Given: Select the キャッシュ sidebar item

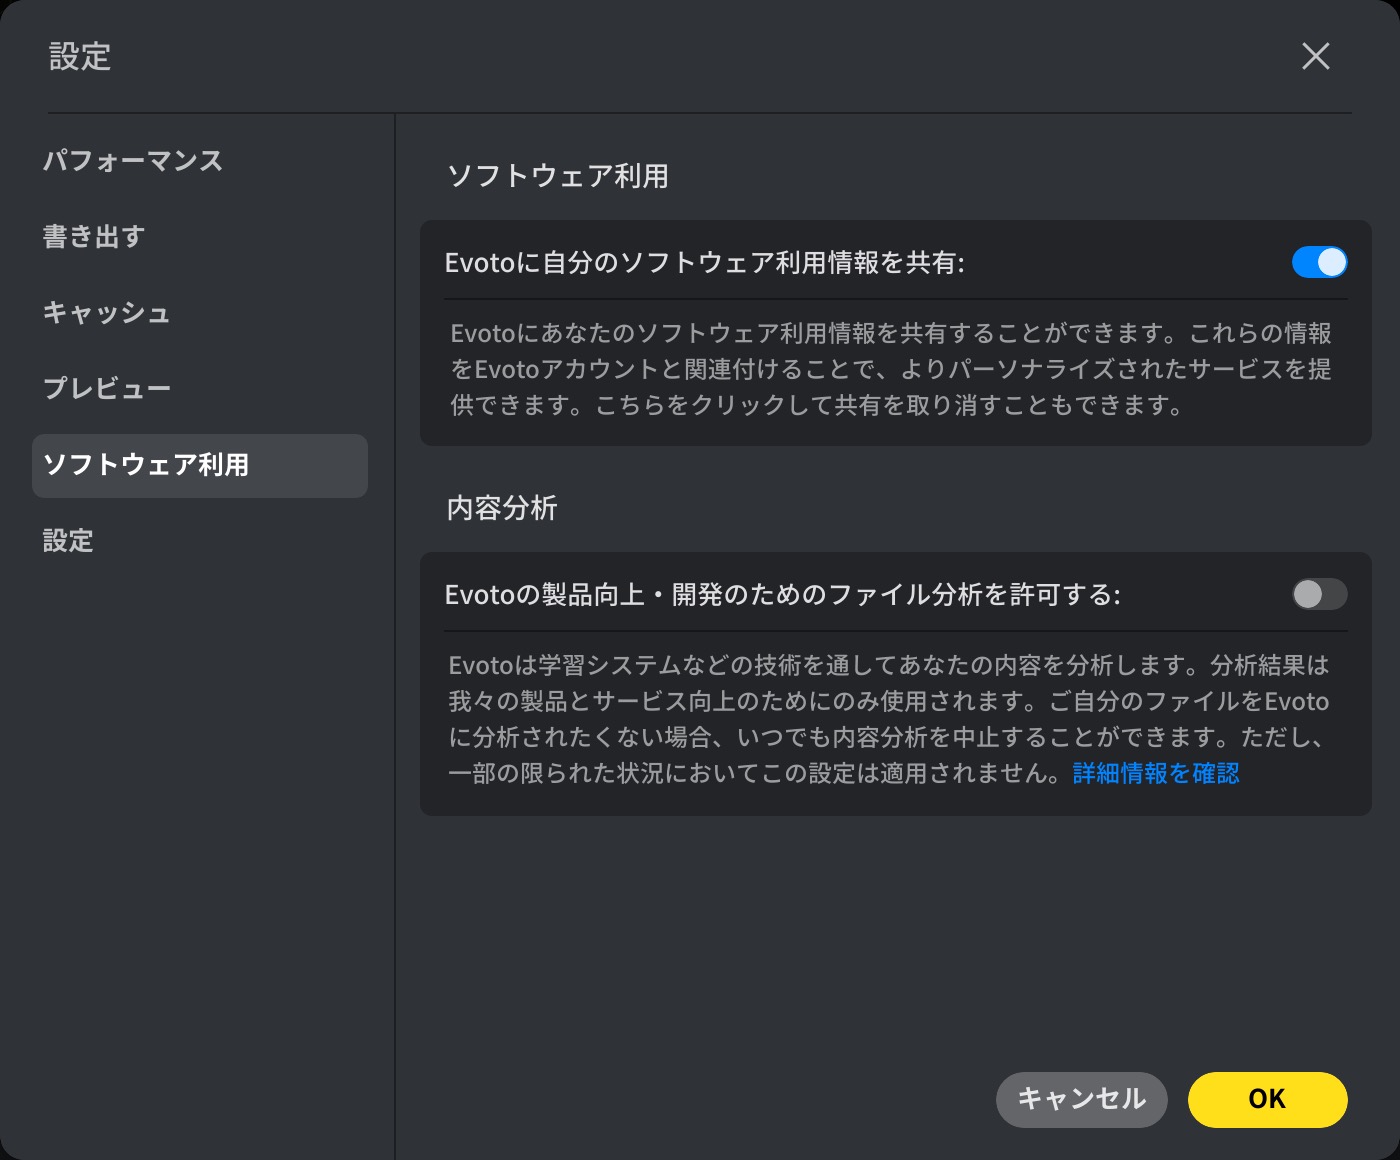Looking at the screenshot, I should pos(106,312).
